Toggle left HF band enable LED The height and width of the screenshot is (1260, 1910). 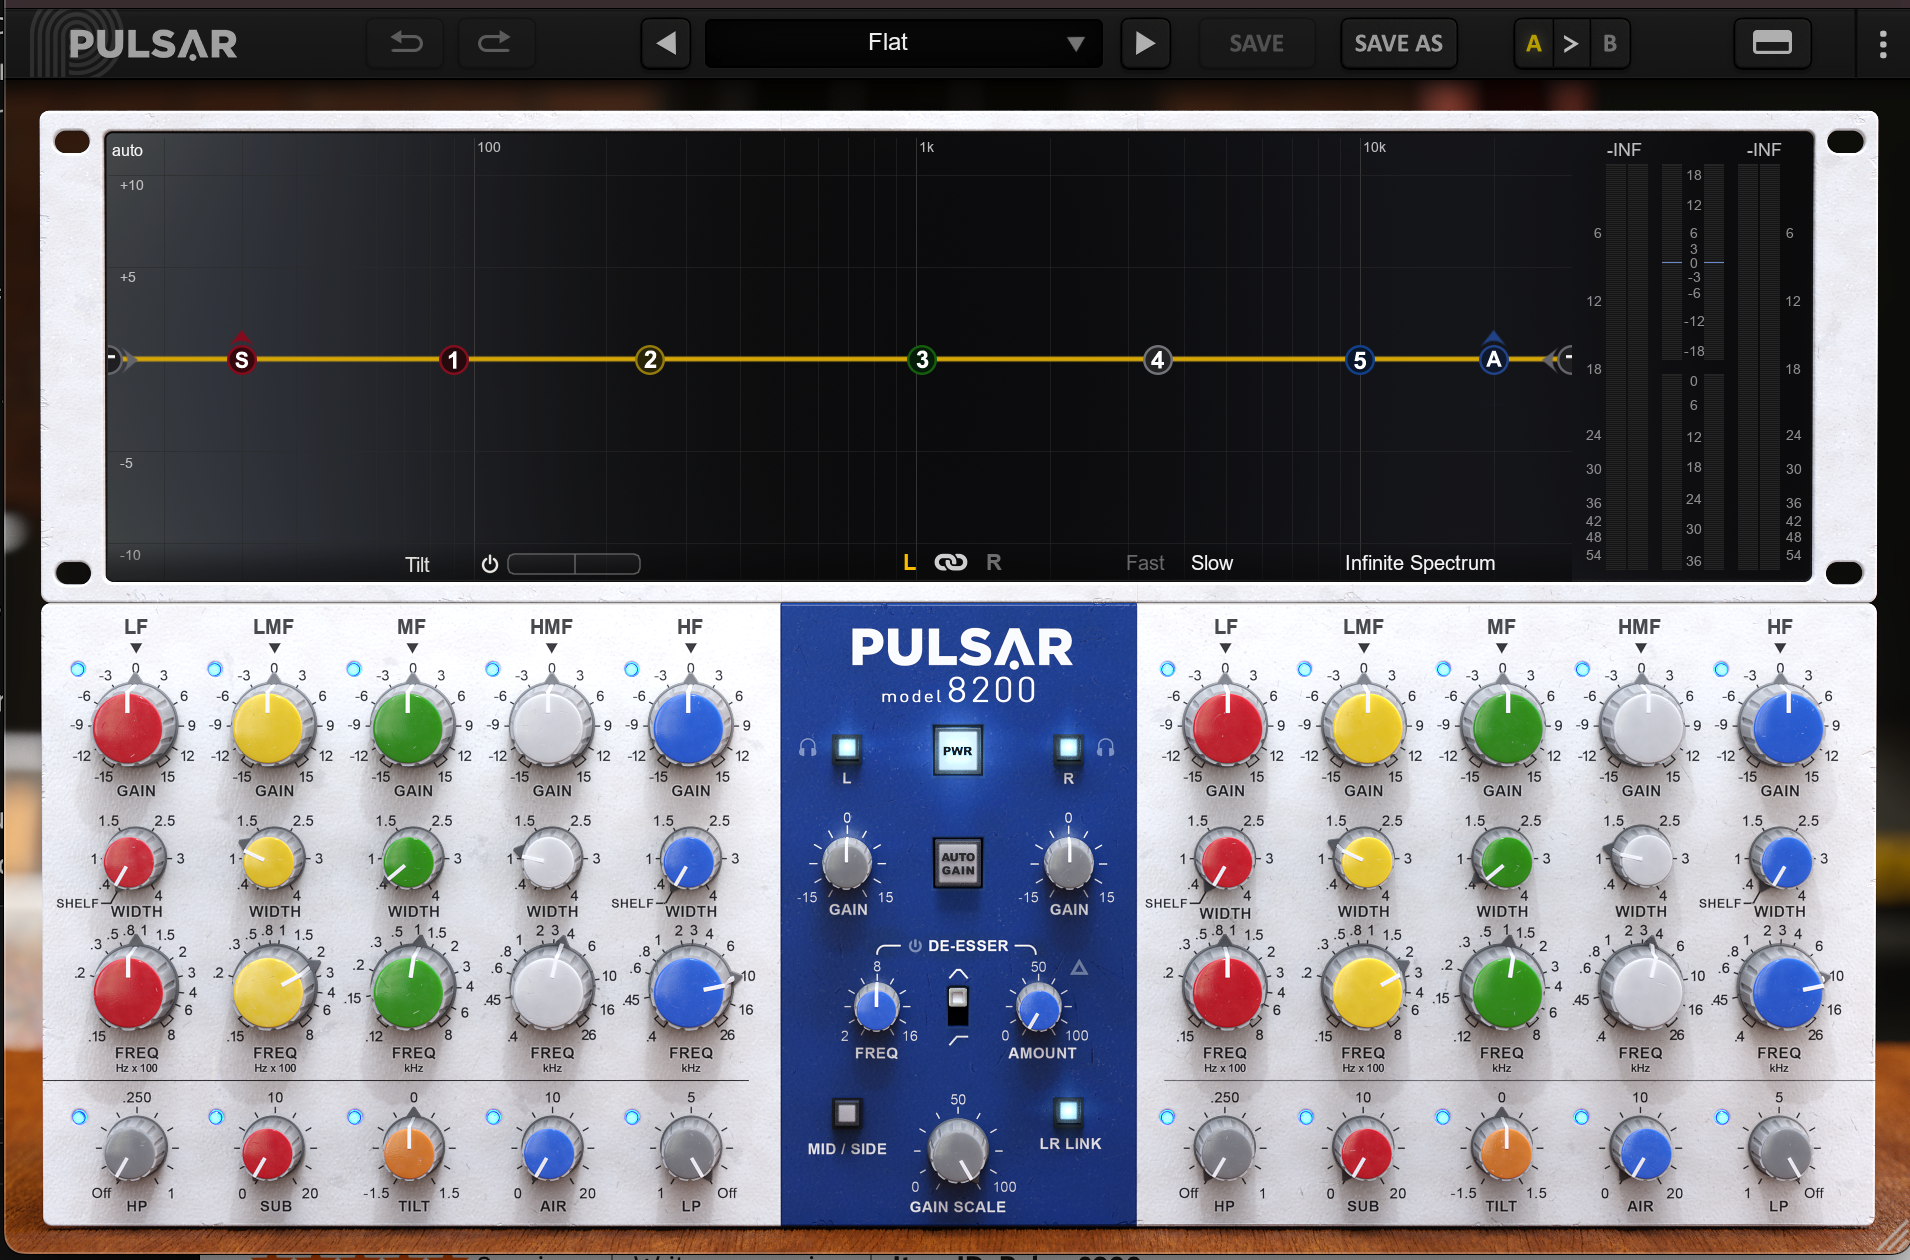631,669
